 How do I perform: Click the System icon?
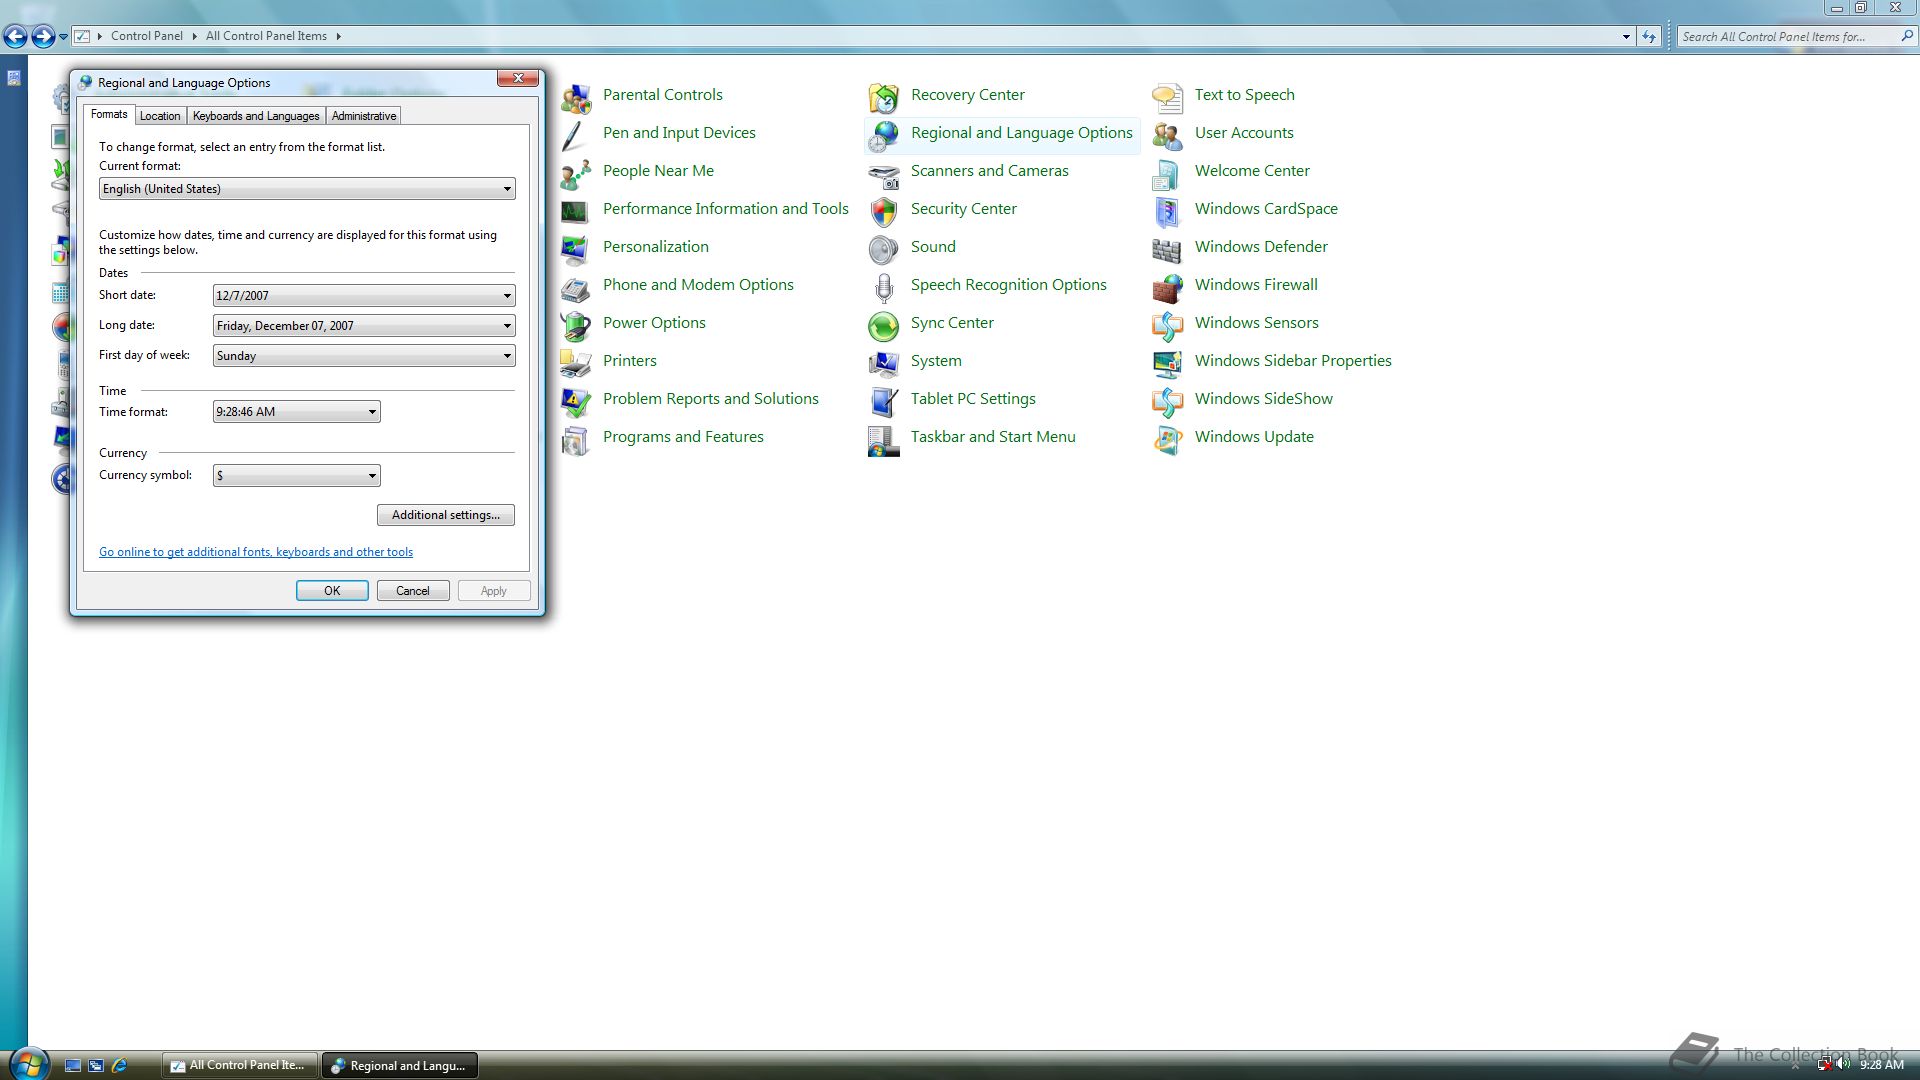(884, 364)
